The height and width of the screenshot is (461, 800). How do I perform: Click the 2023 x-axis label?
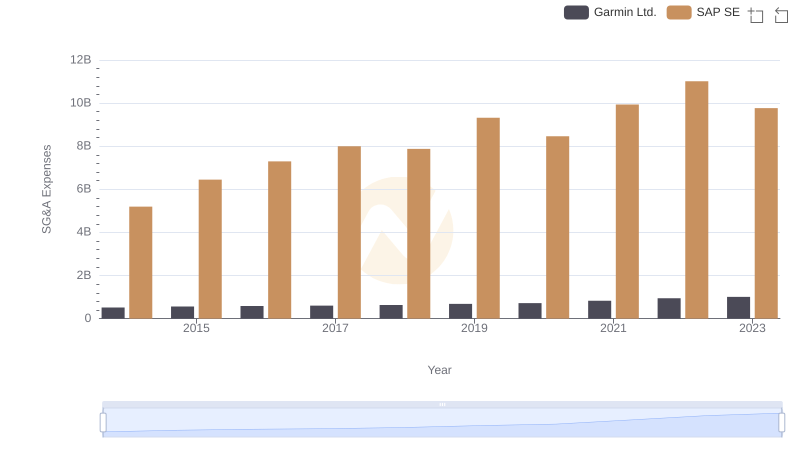[753, 328]
